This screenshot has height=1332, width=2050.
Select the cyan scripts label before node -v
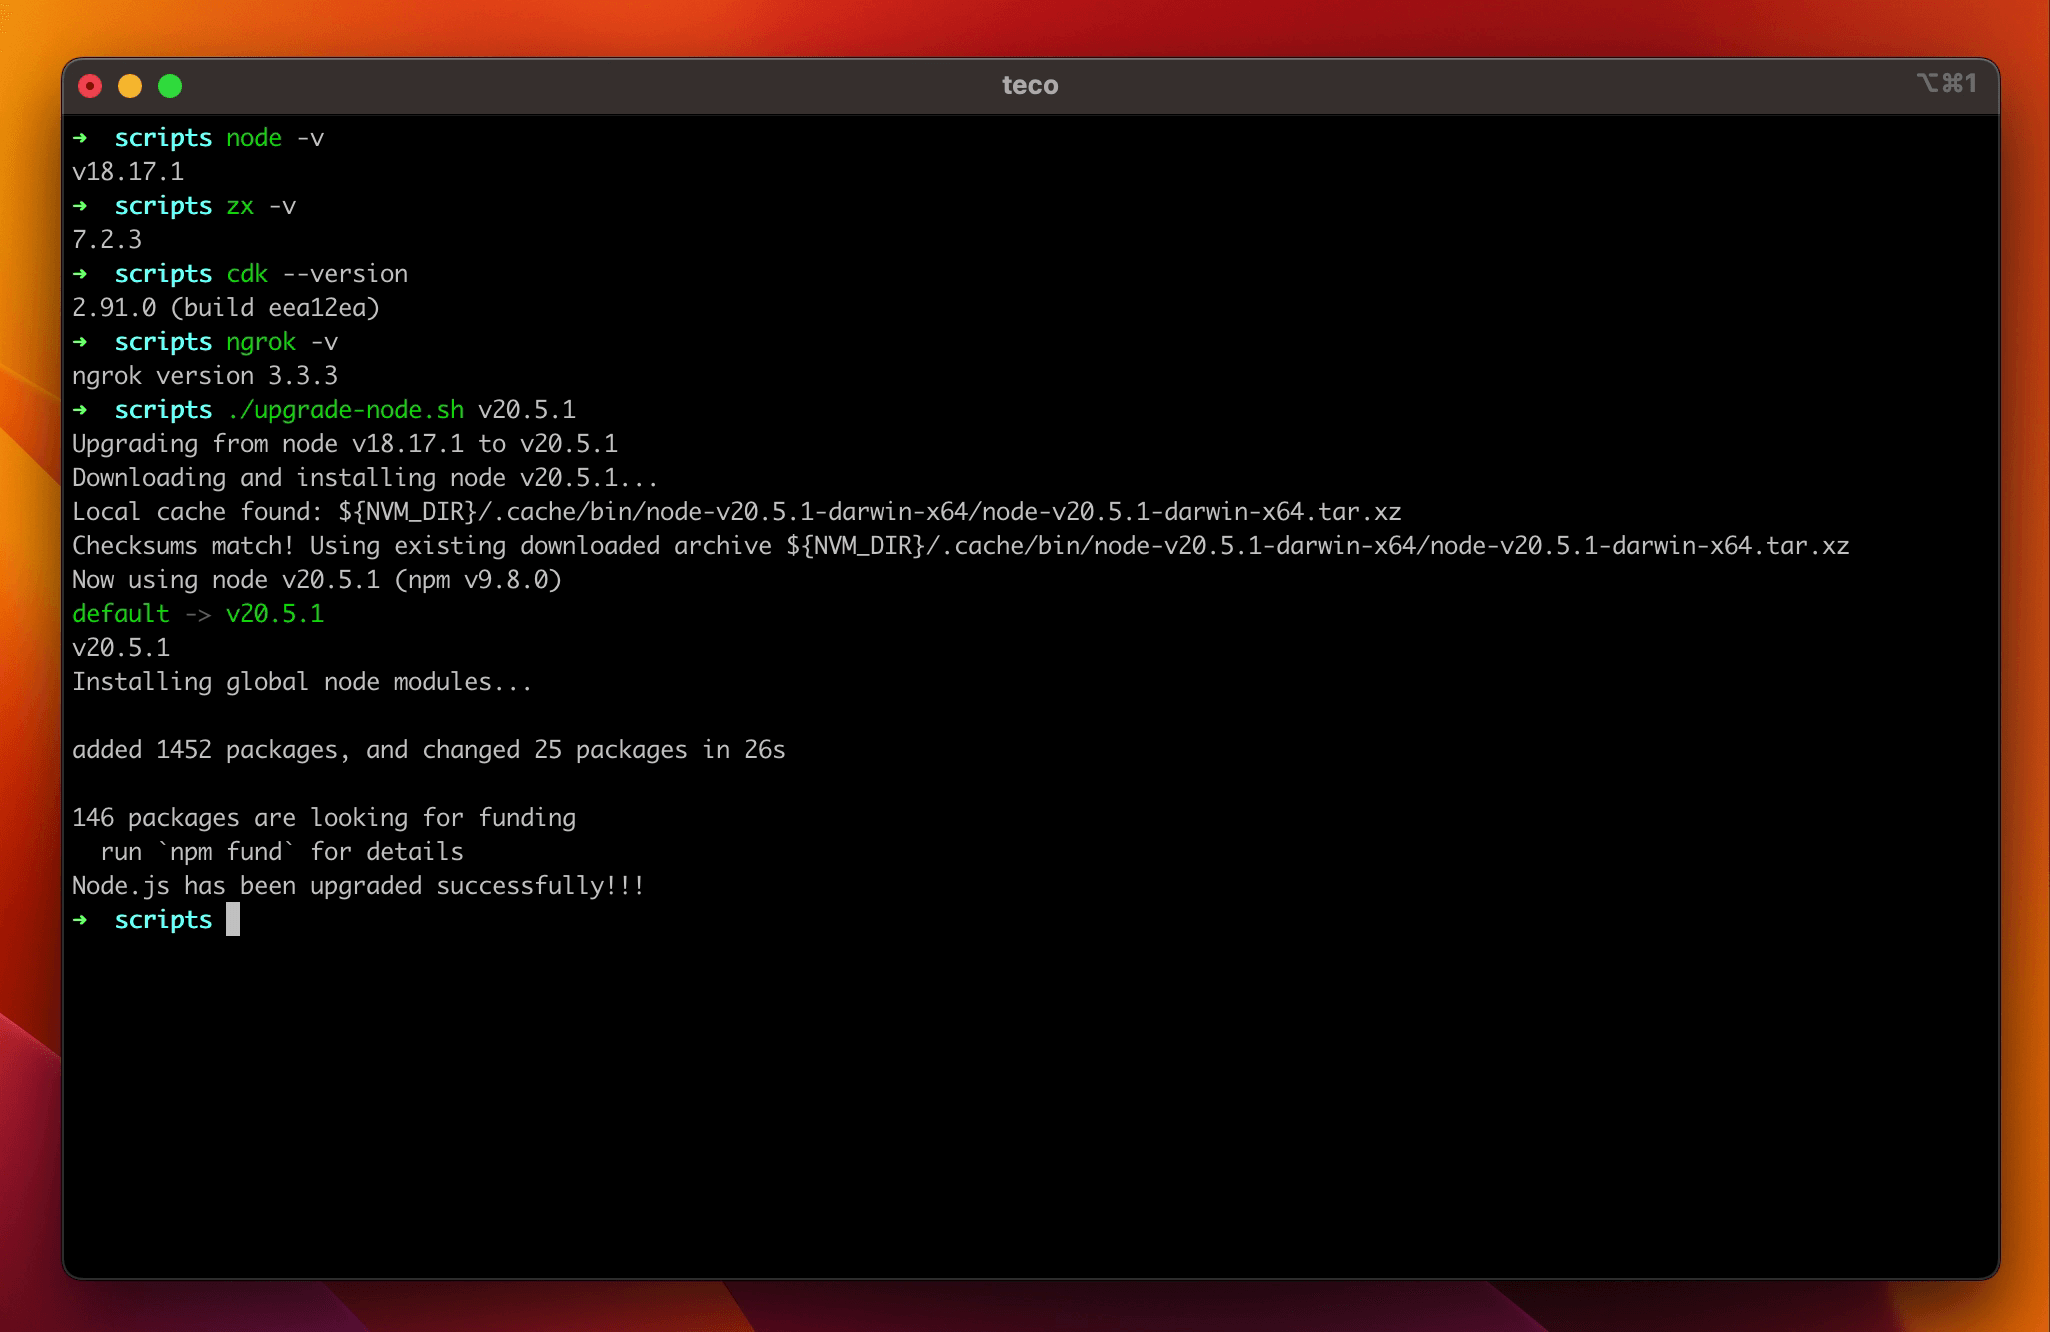(163, 139)
